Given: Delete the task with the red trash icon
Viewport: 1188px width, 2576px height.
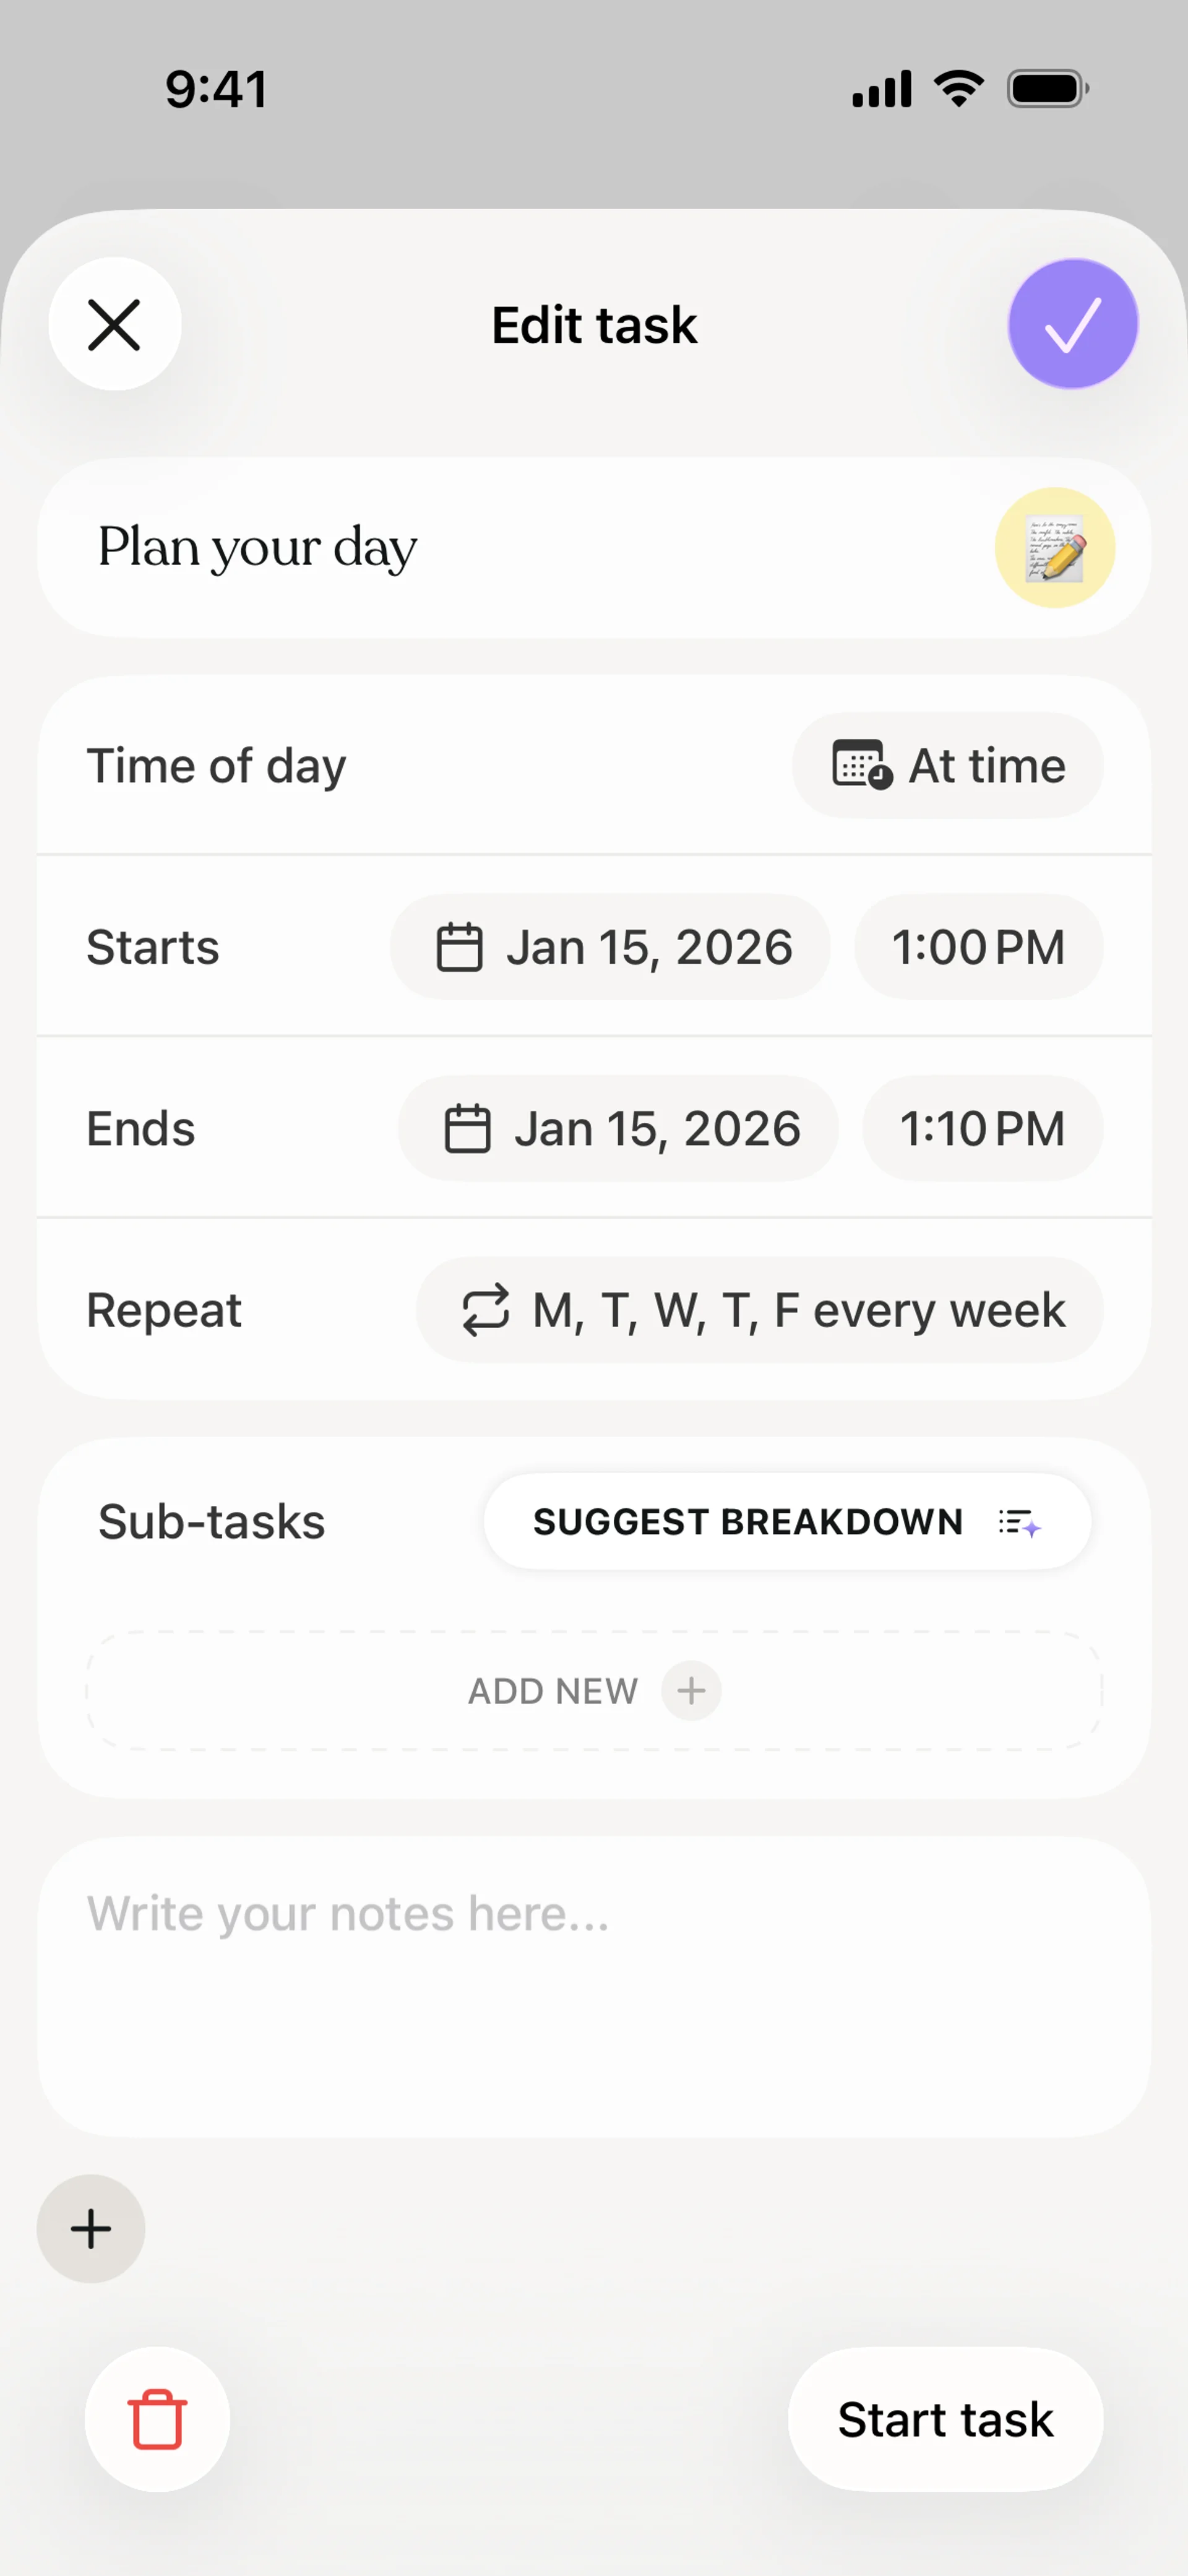Looking at the screenshot, I should 157,2419.
